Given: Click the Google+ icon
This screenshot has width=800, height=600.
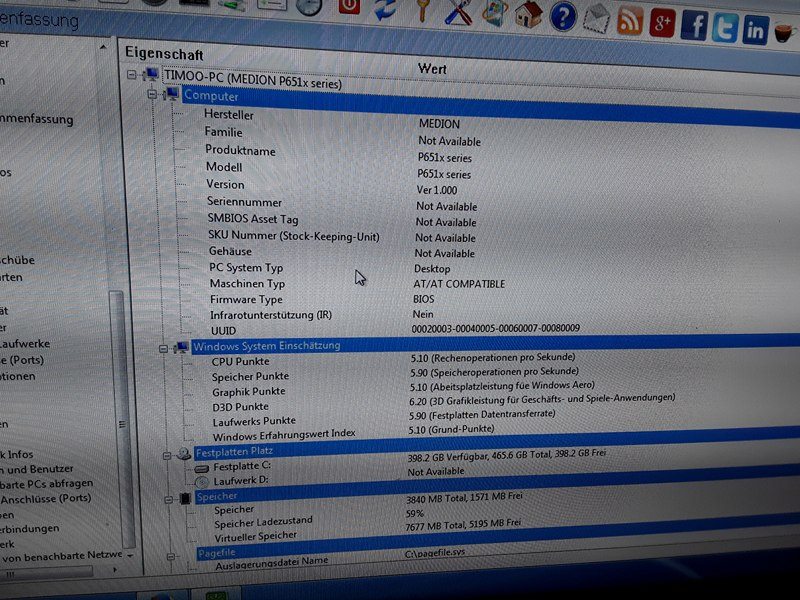Looking at the screenshot, I should tap(662, 22).
